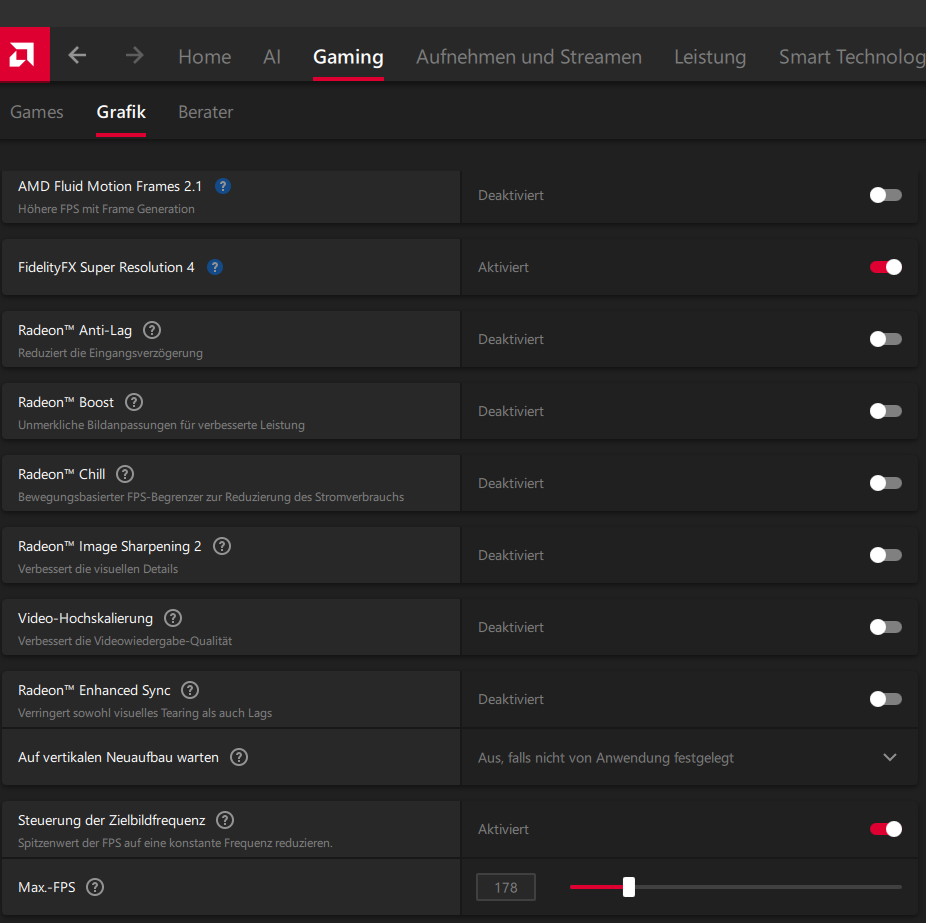This screenshot has width=926, height=923.
Task: Click the Radeon Image Sharpening 2 label
Action: pyautogui.click(x=110, y=547)
